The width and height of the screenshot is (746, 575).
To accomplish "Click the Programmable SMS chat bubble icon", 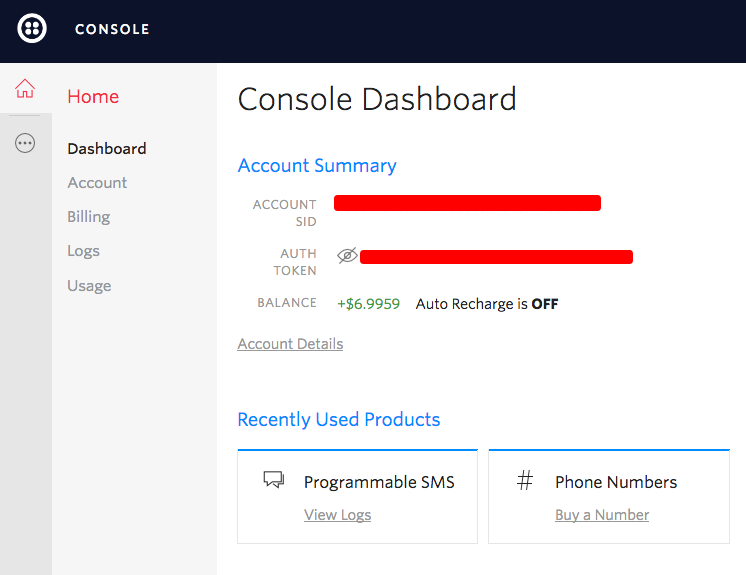I will tap(274, 480).
